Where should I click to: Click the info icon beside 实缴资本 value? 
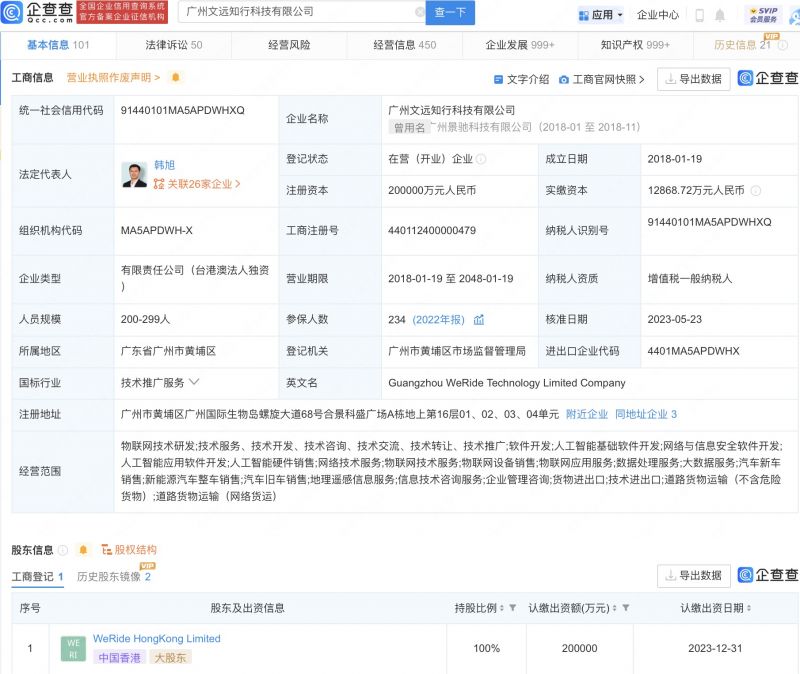[x=756, y=191]
